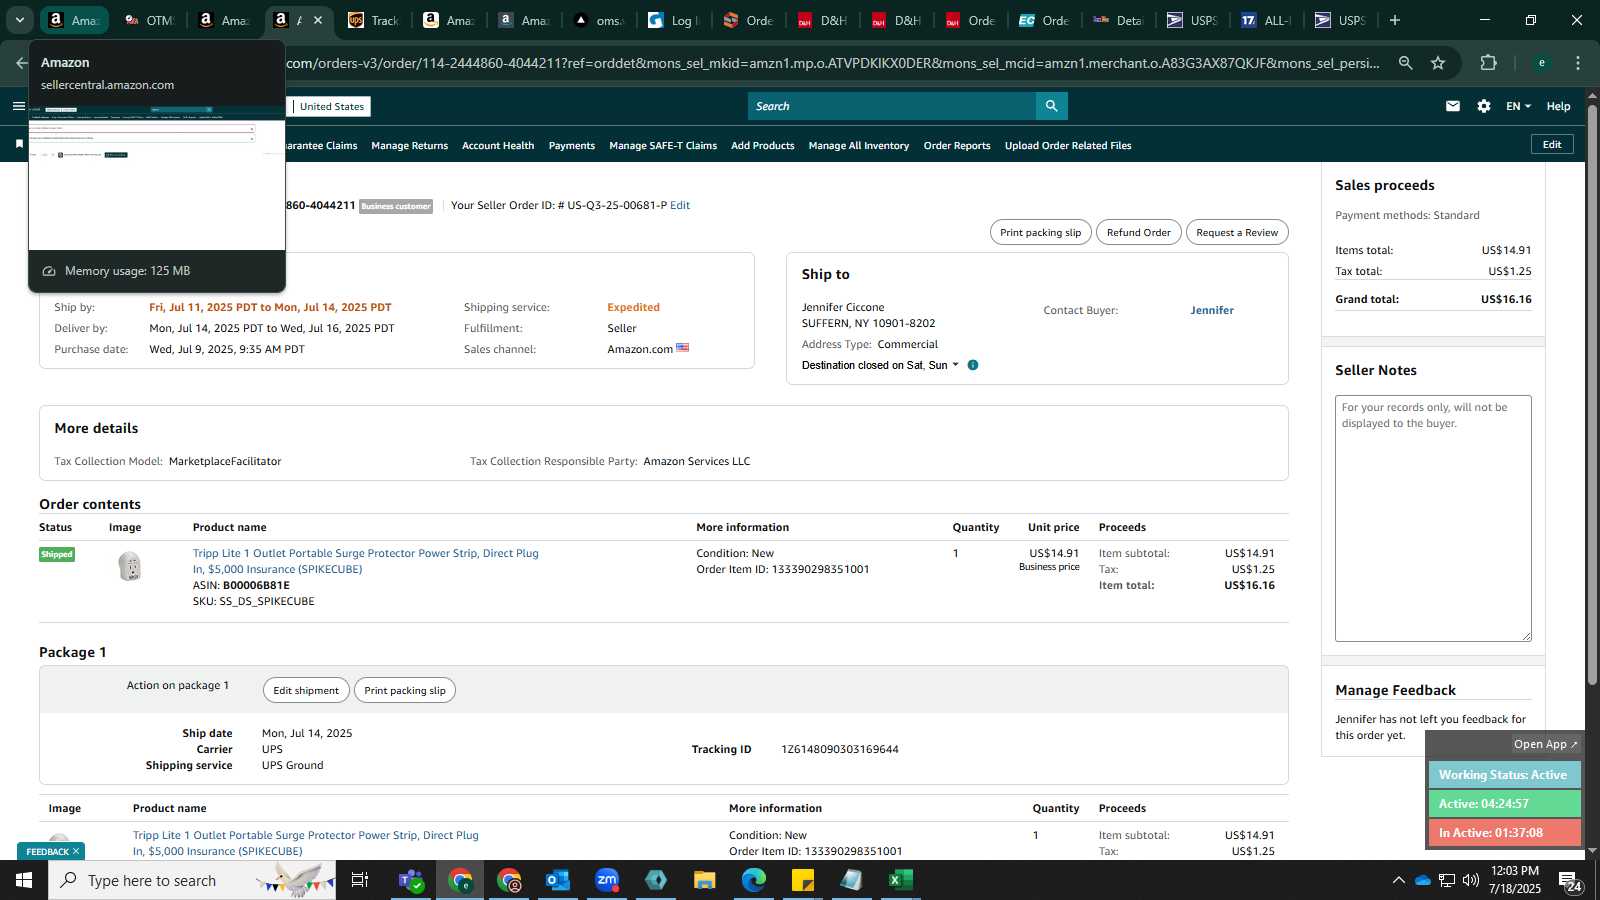Image resolution: width=1600 pixels, height=900 pixels.
Task: Open the Account Health menu
Action: coord(498,146)
